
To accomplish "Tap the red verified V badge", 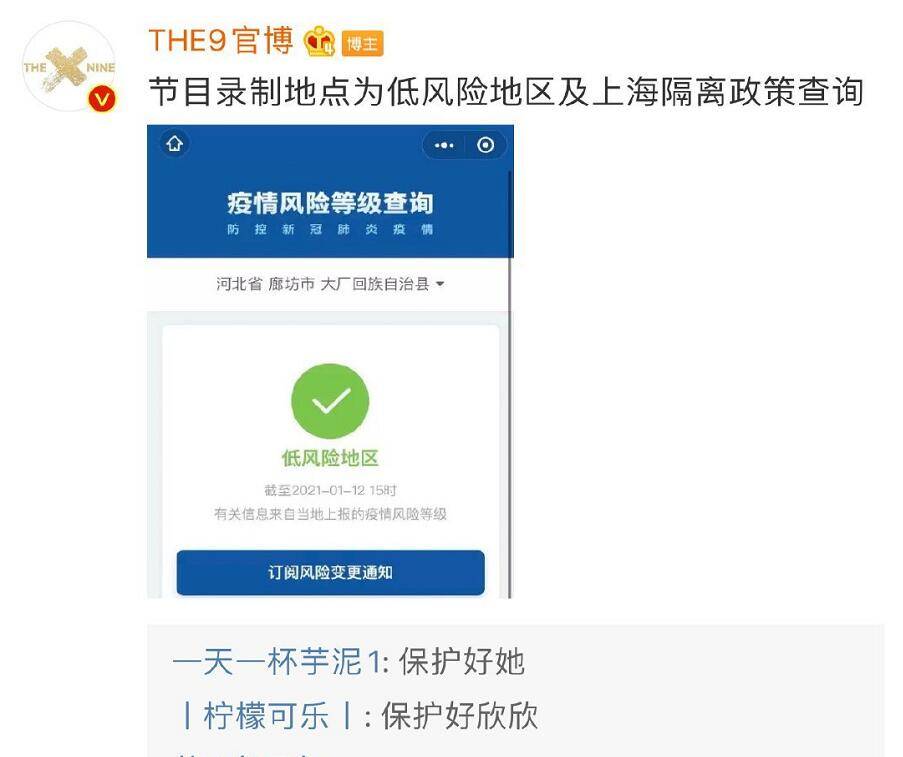I will click(102, 99).
